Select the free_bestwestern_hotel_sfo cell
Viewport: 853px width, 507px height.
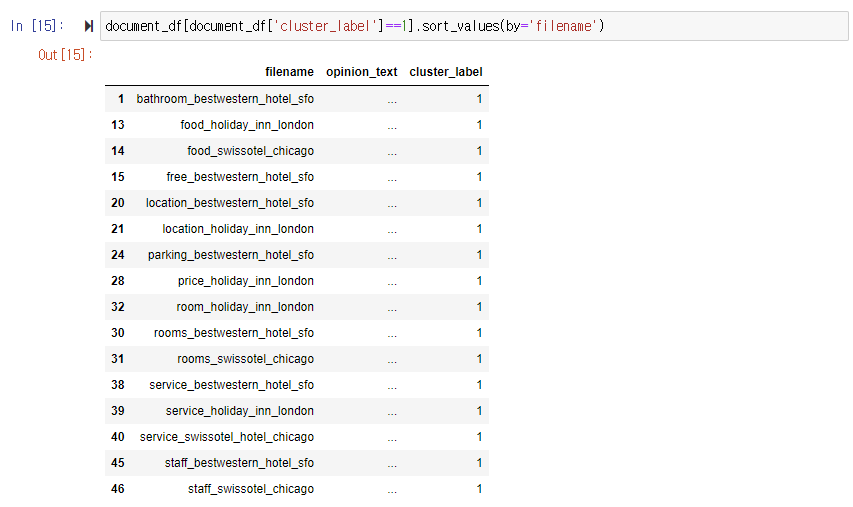point(240,177)
